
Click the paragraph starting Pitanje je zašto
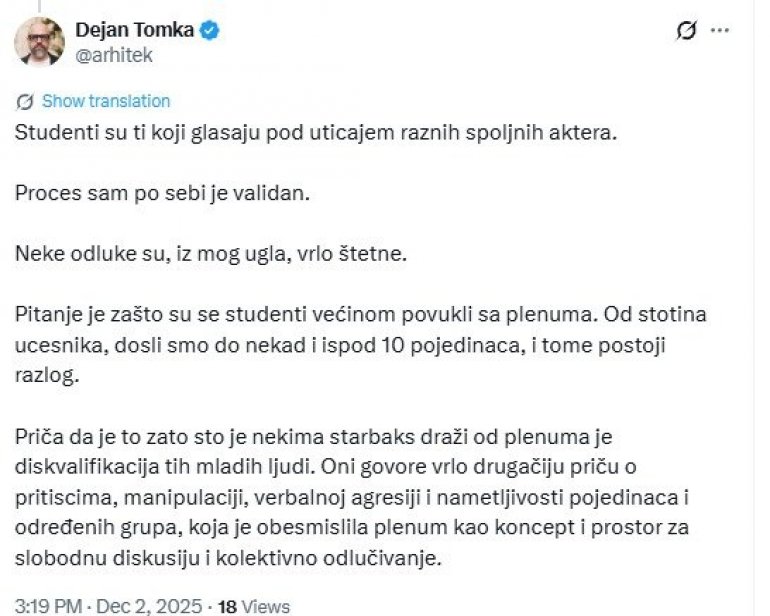(360, 345)
